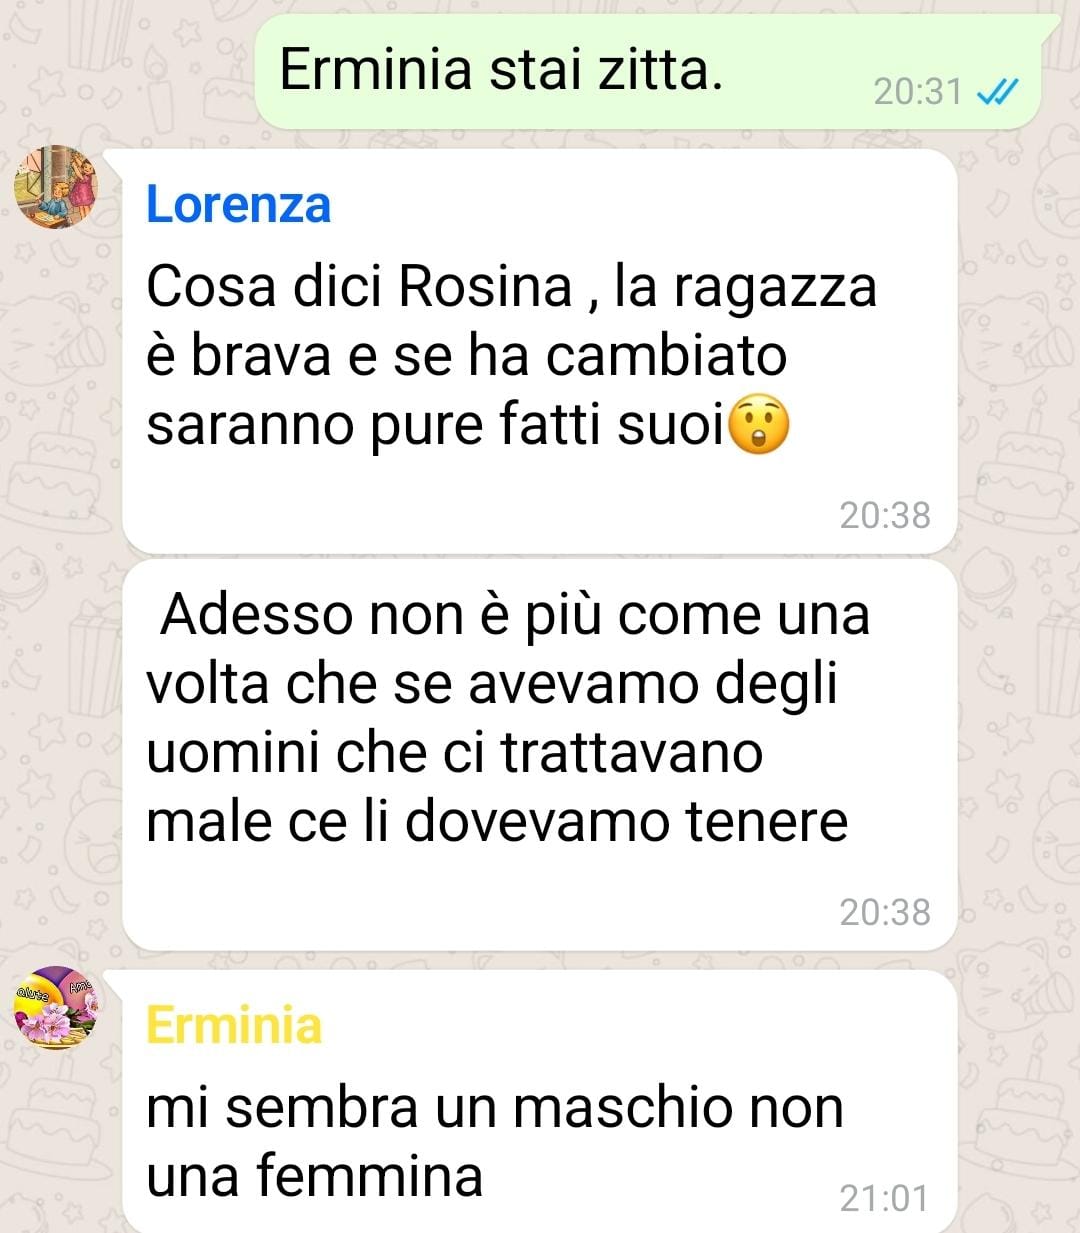Select the 'mi sembra un maschio' message
The width and height of the screenshot is (1080, 1233).
pos(540,1100)
